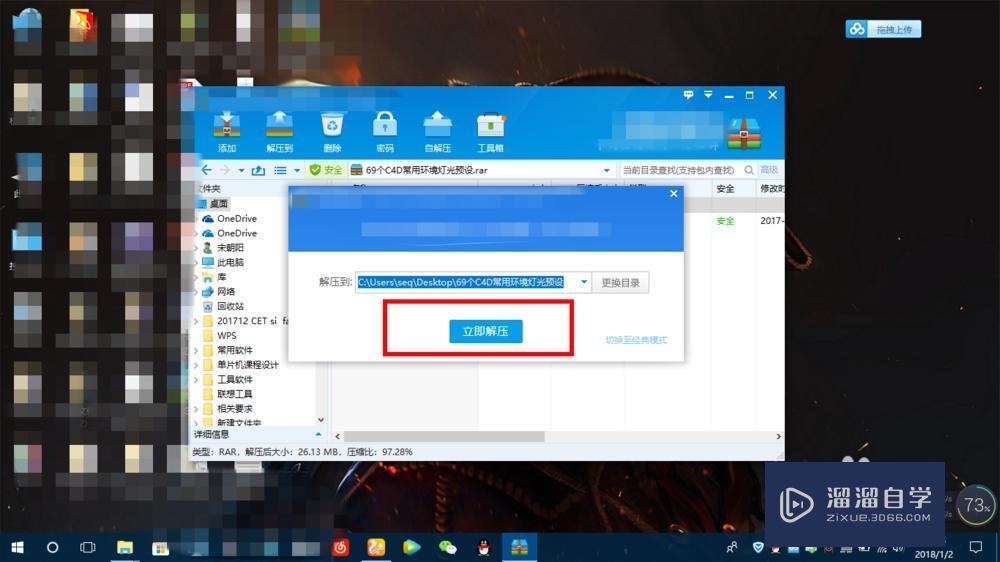
Task: Expand the archive path dropdown
Action: (x=607, y=170)
